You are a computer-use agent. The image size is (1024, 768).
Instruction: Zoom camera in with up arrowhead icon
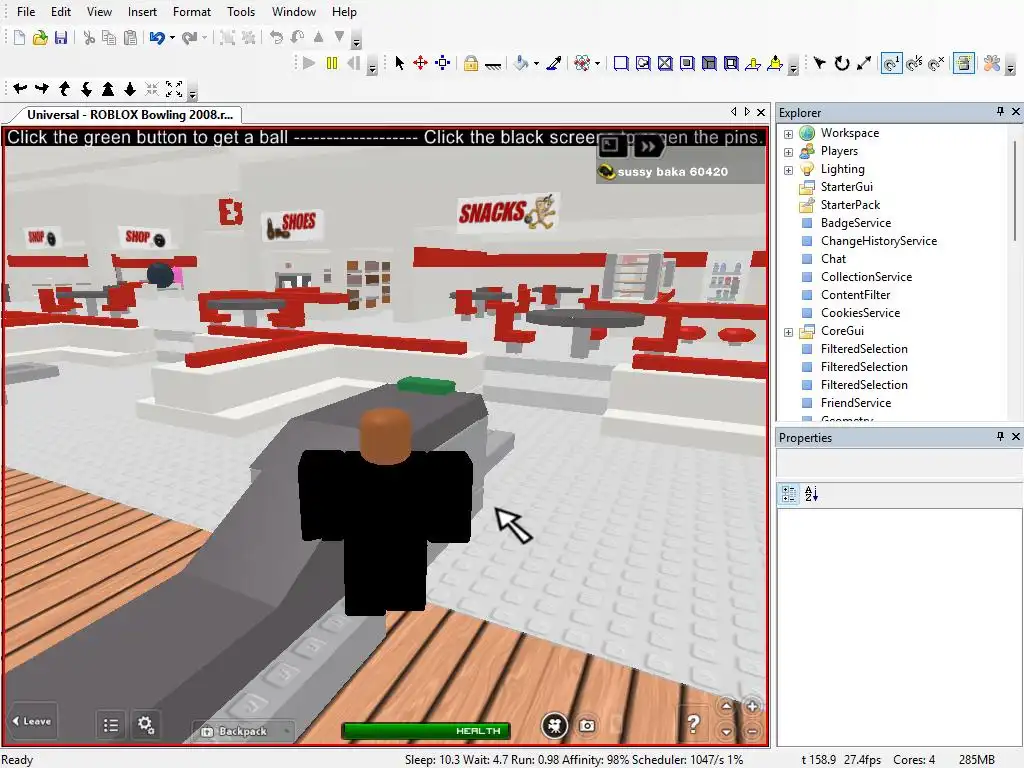108,89
